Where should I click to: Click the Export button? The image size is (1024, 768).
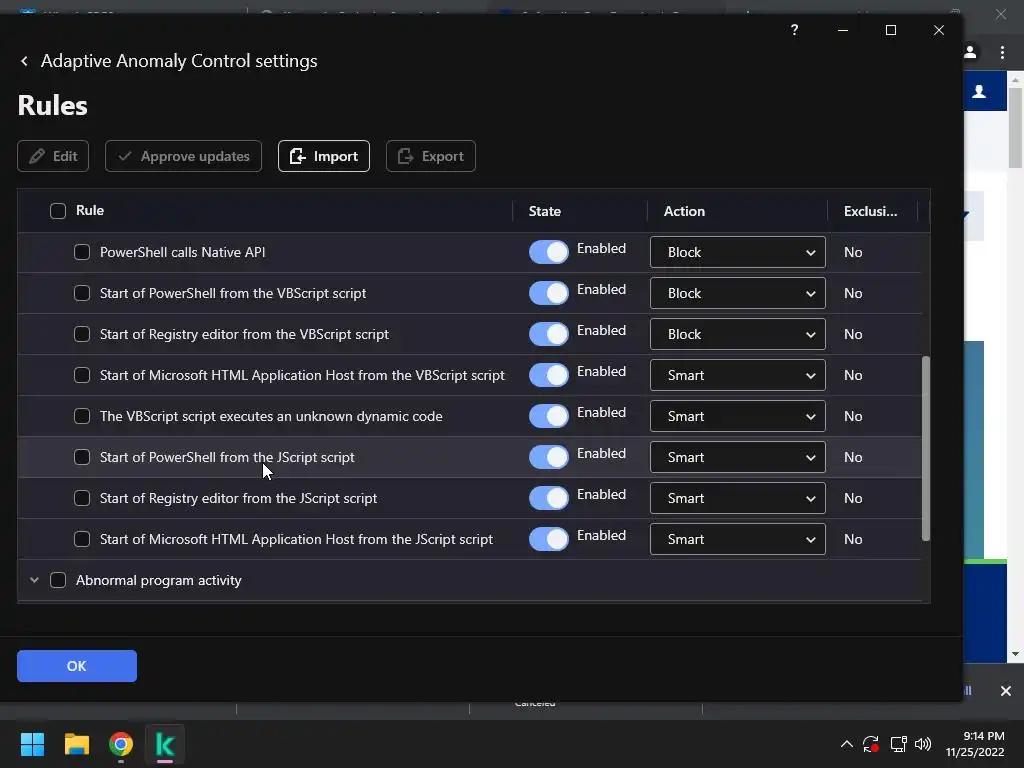(431, 156)
